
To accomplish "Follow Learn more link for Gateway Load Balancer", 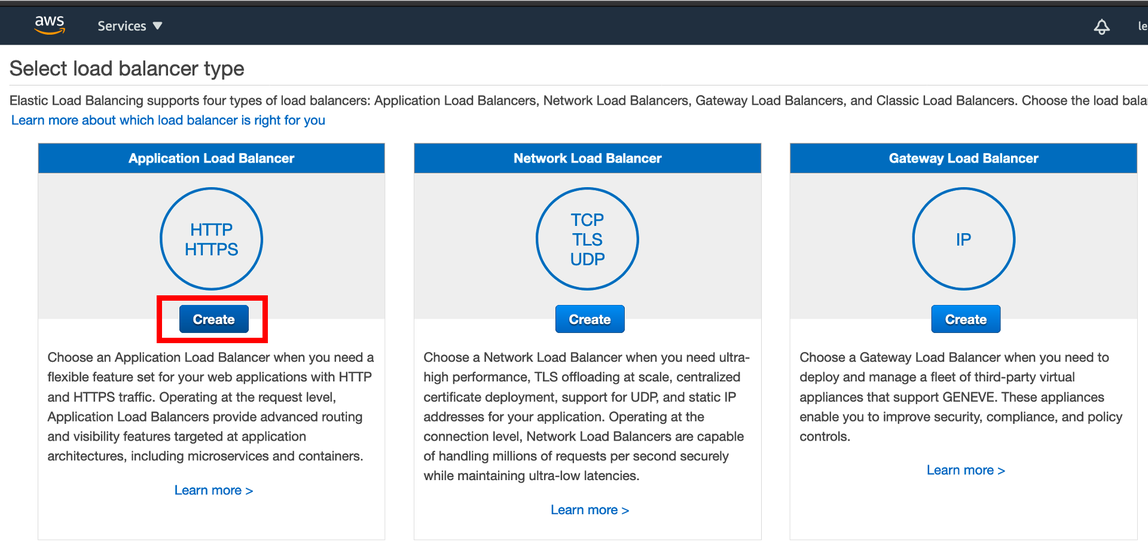I will click(x=965, y=470).
